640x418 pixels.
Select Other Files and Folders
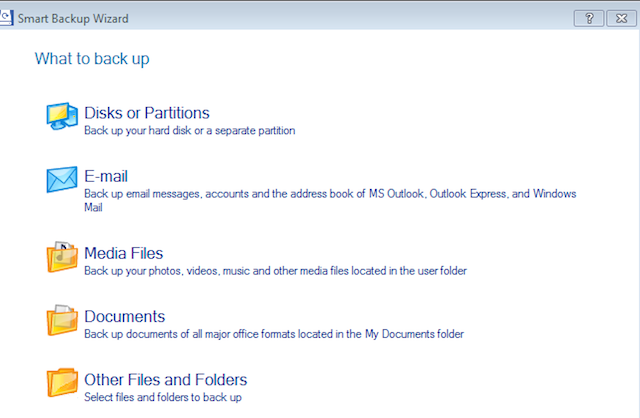click(x=165, y=380)
